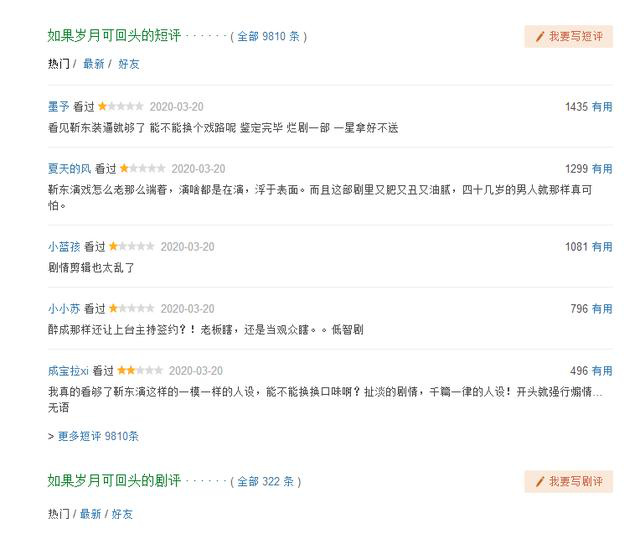Mark 墨予's review as 有用
Image resolution: width=640 pixels, height=534 pixels.
(602, 107)
